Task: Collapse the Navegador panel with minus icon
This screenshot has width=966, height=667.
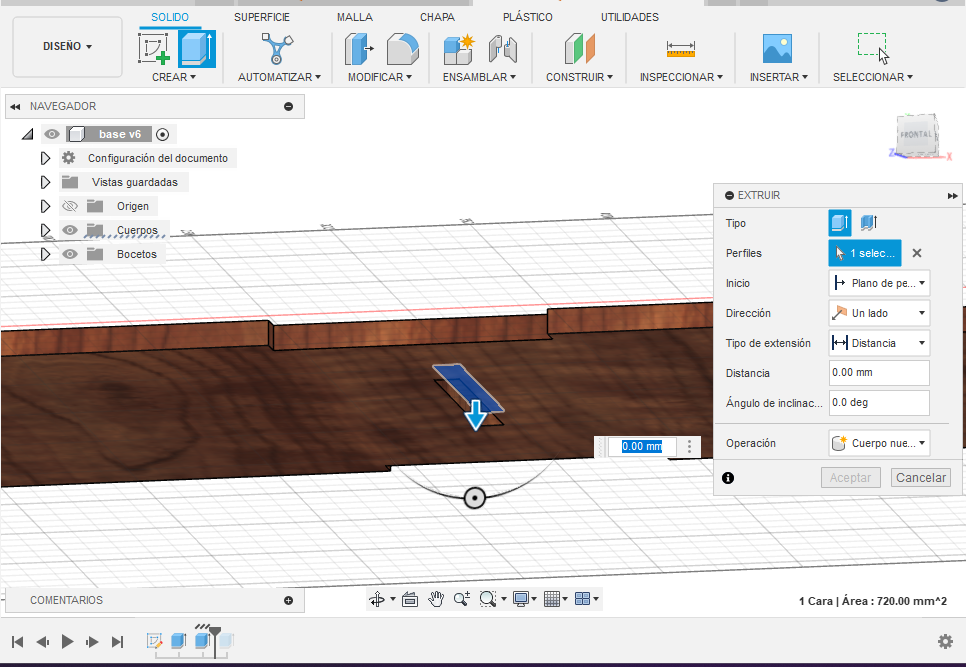Action: point(288,107)
